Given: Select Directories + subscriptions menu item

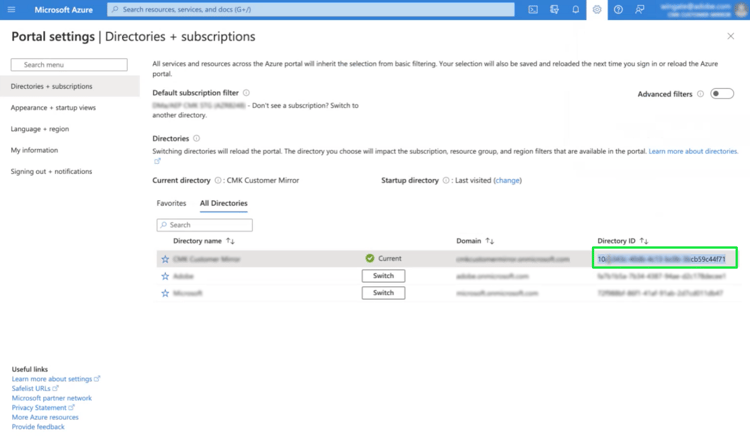Looking at the screenshot, I should [x=70, y=87].
